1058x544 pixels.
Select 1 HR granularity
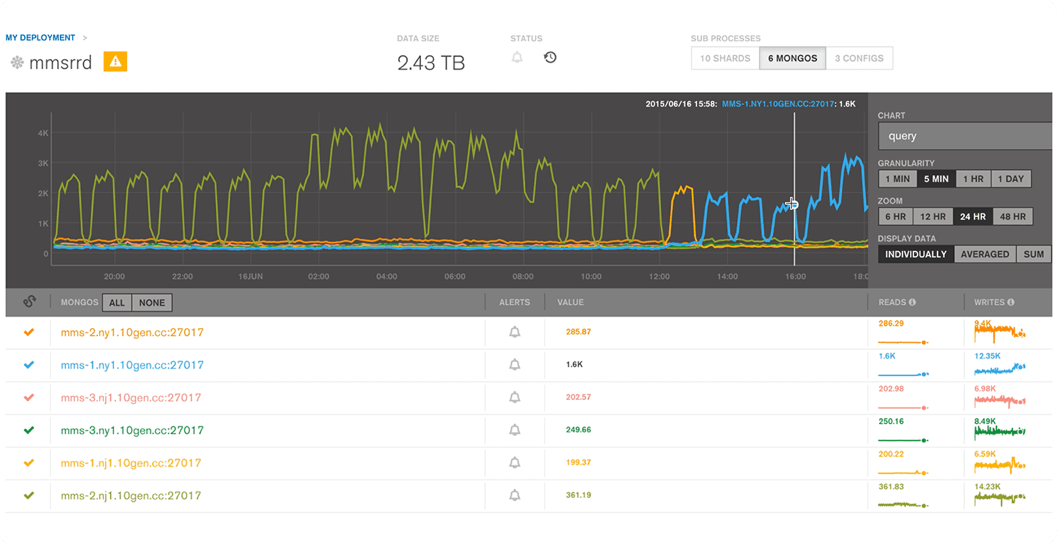(x=972, y=179)
